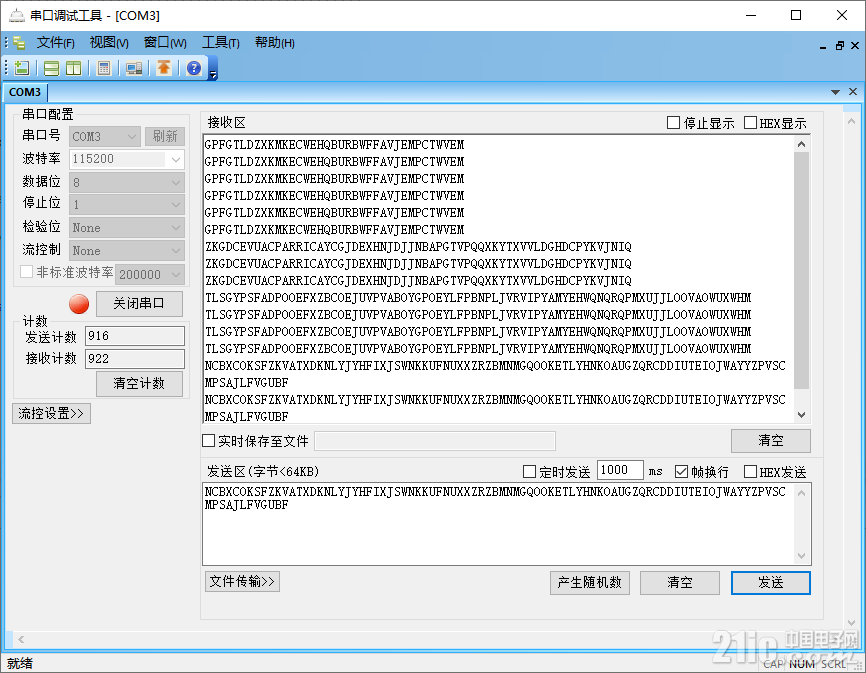Viewport: 866px width, 673px height.
Task: Click the receive area scrollbar thumb
Action: 801,271
